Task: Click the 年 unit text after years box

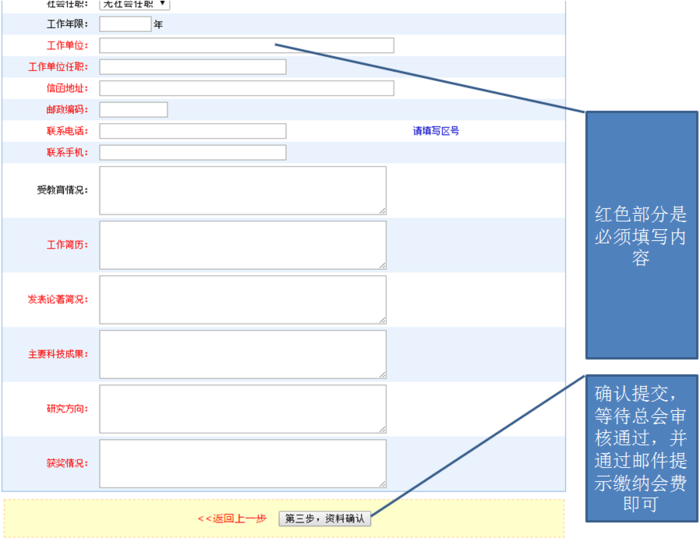Action: 158,25
